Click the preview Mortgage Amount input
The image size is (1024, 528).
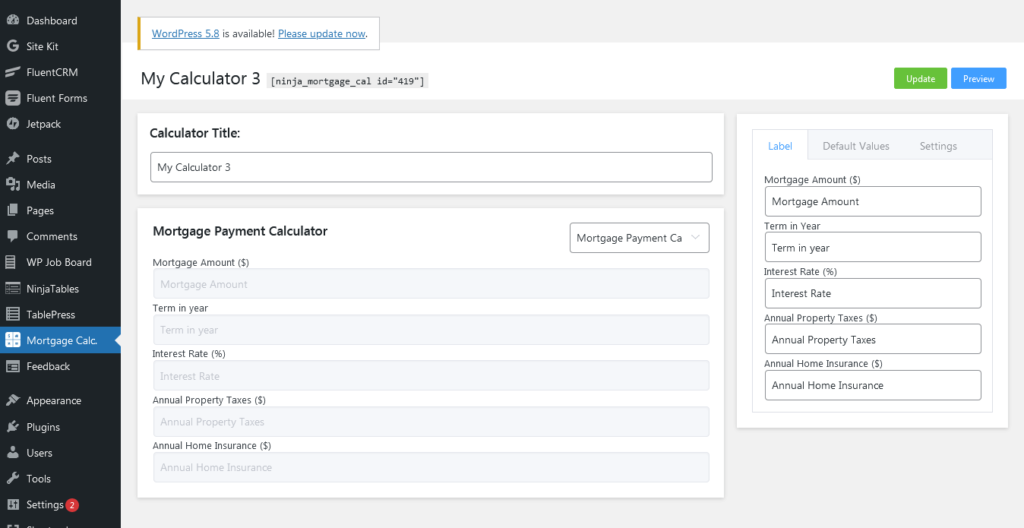tap(431, 284)
